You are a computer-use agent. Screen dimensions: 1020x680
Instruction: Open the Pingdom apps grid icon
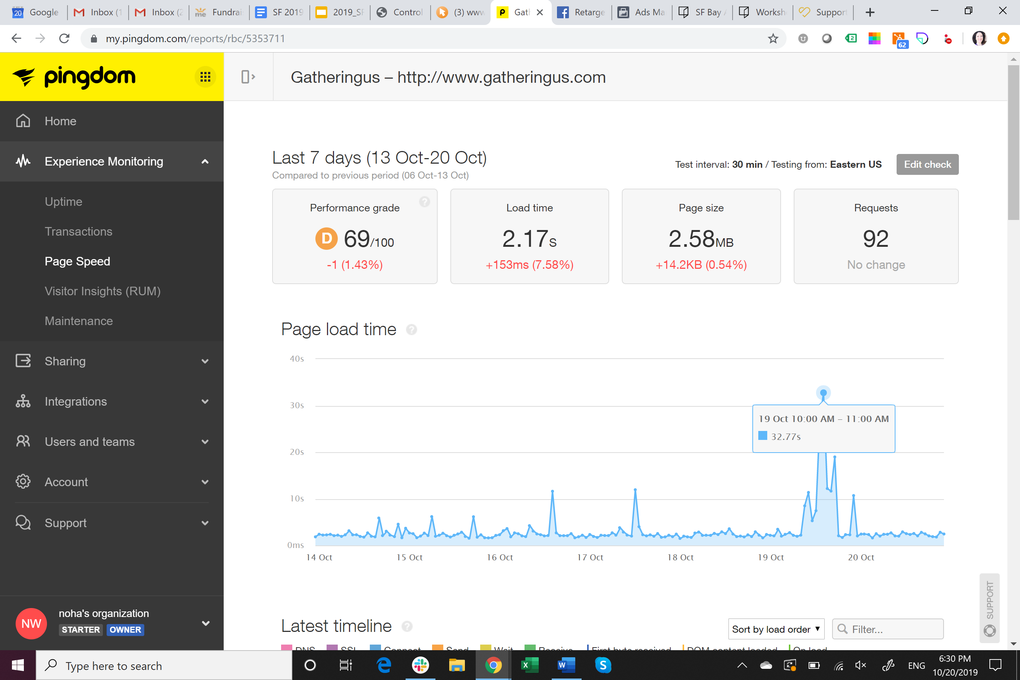[205, 77]
